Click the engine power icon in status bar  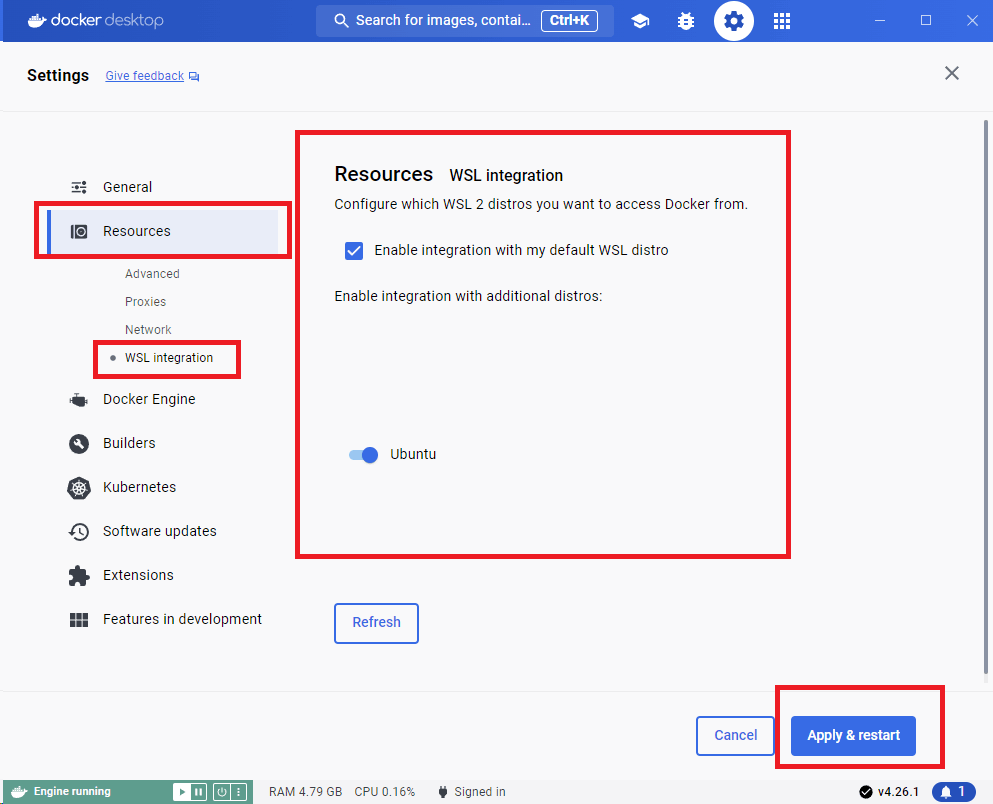(x=222, y=791)
